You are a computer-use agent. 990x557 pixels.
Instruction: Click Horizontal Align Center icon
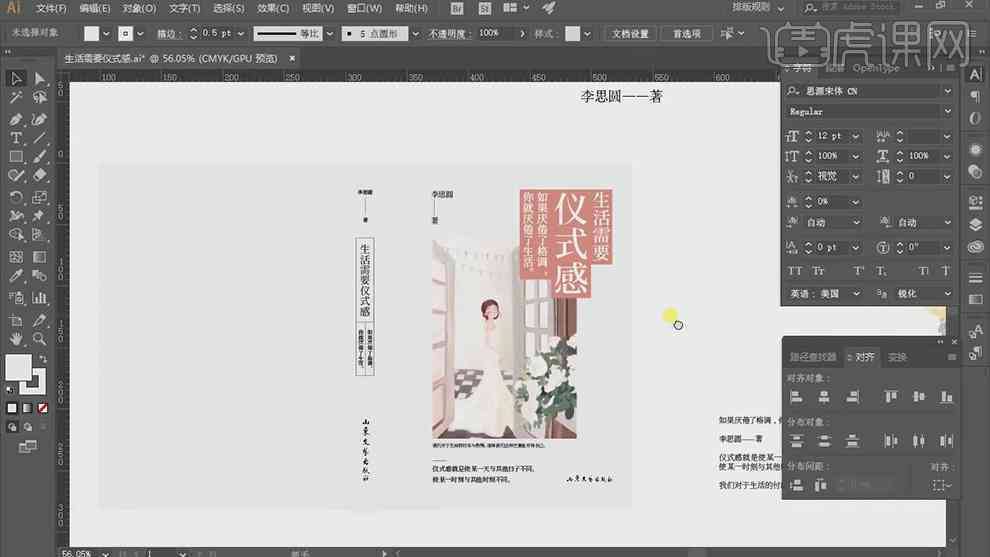click(824, 397)
